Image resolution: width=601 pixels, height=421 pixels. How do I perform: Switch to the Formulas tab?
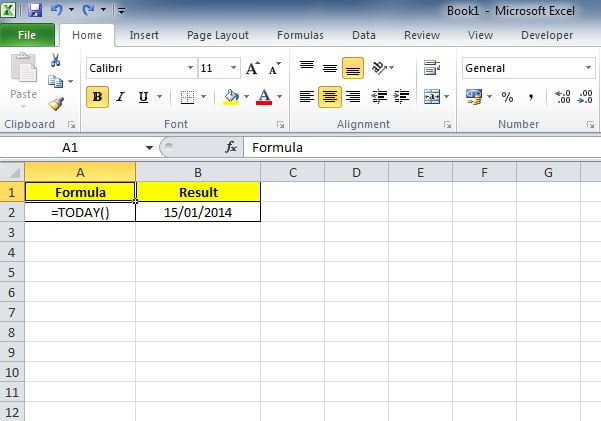[300, 35]
